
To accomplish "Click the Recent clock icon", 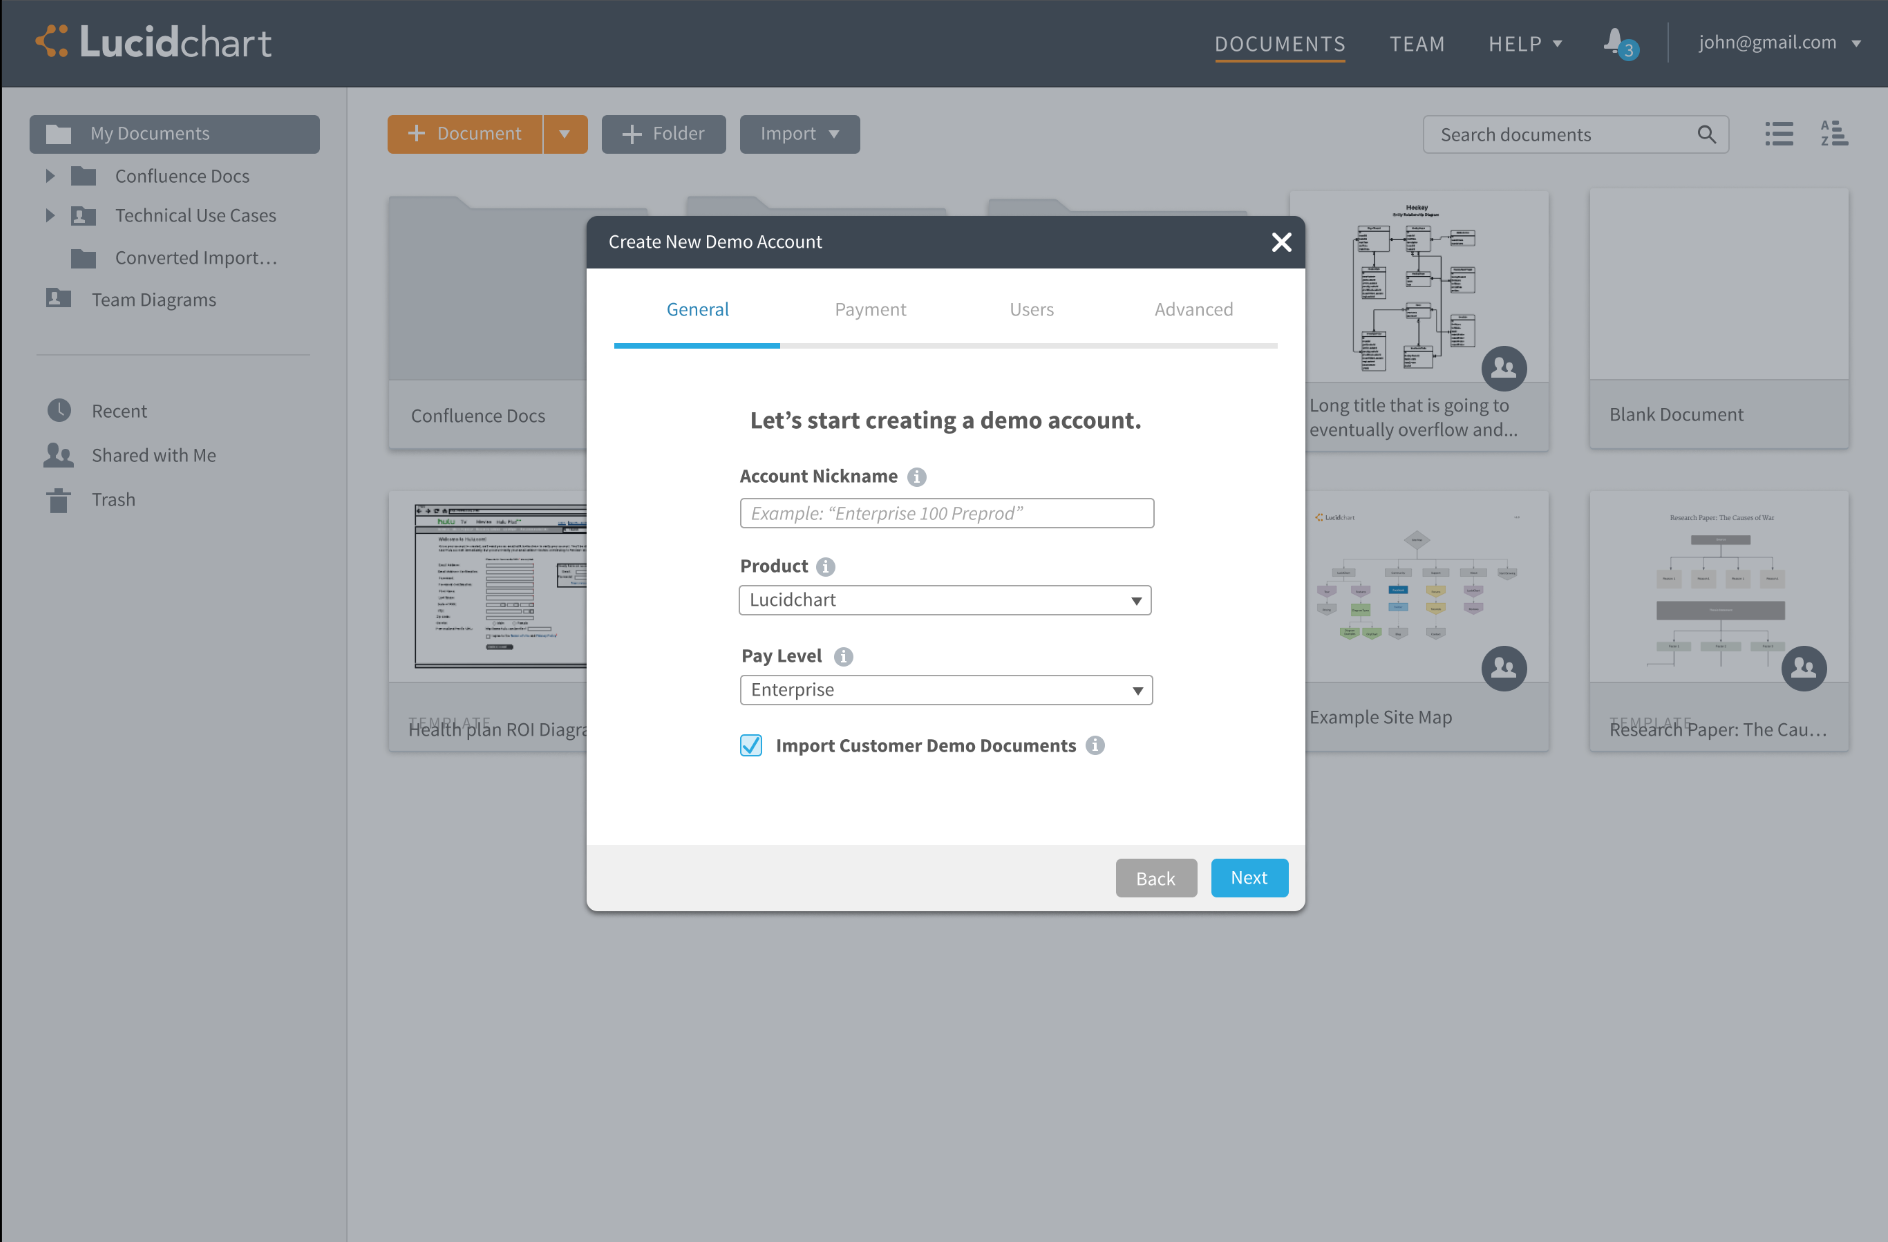I will pyautogui.click(x=59, y=411).
